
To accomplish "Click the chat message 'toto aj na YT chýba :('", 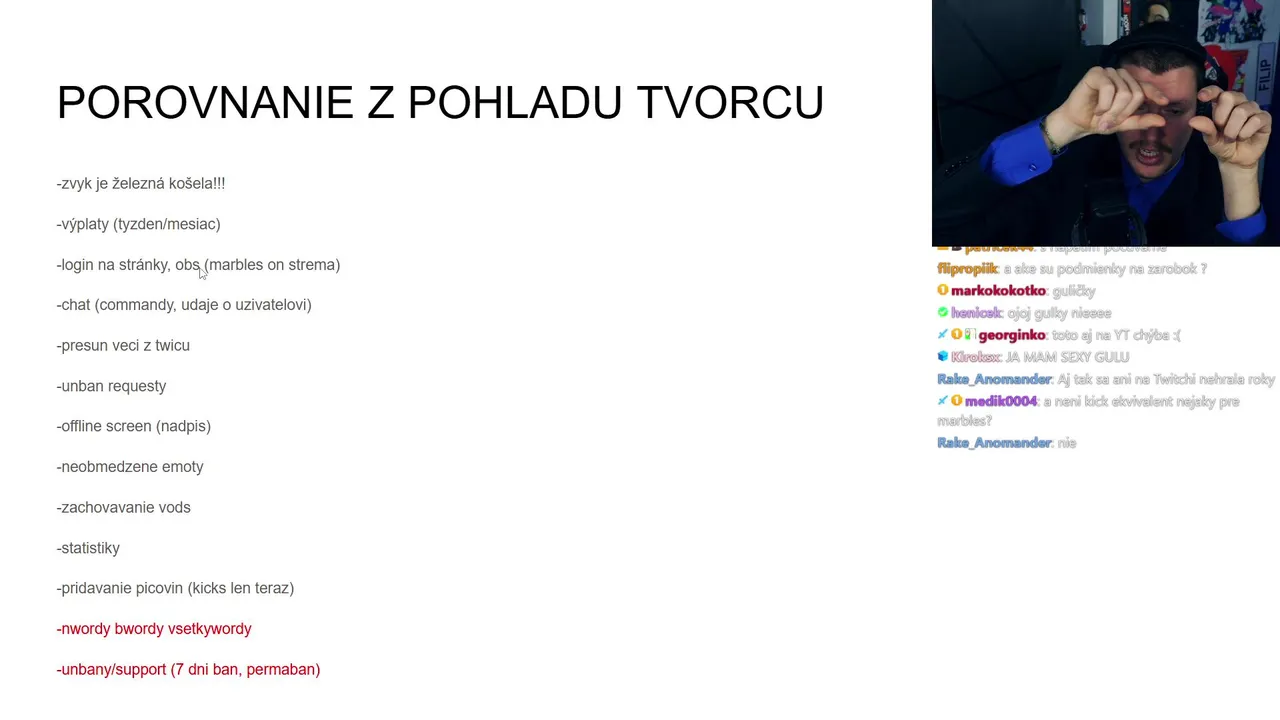I will coord(1116,334).
